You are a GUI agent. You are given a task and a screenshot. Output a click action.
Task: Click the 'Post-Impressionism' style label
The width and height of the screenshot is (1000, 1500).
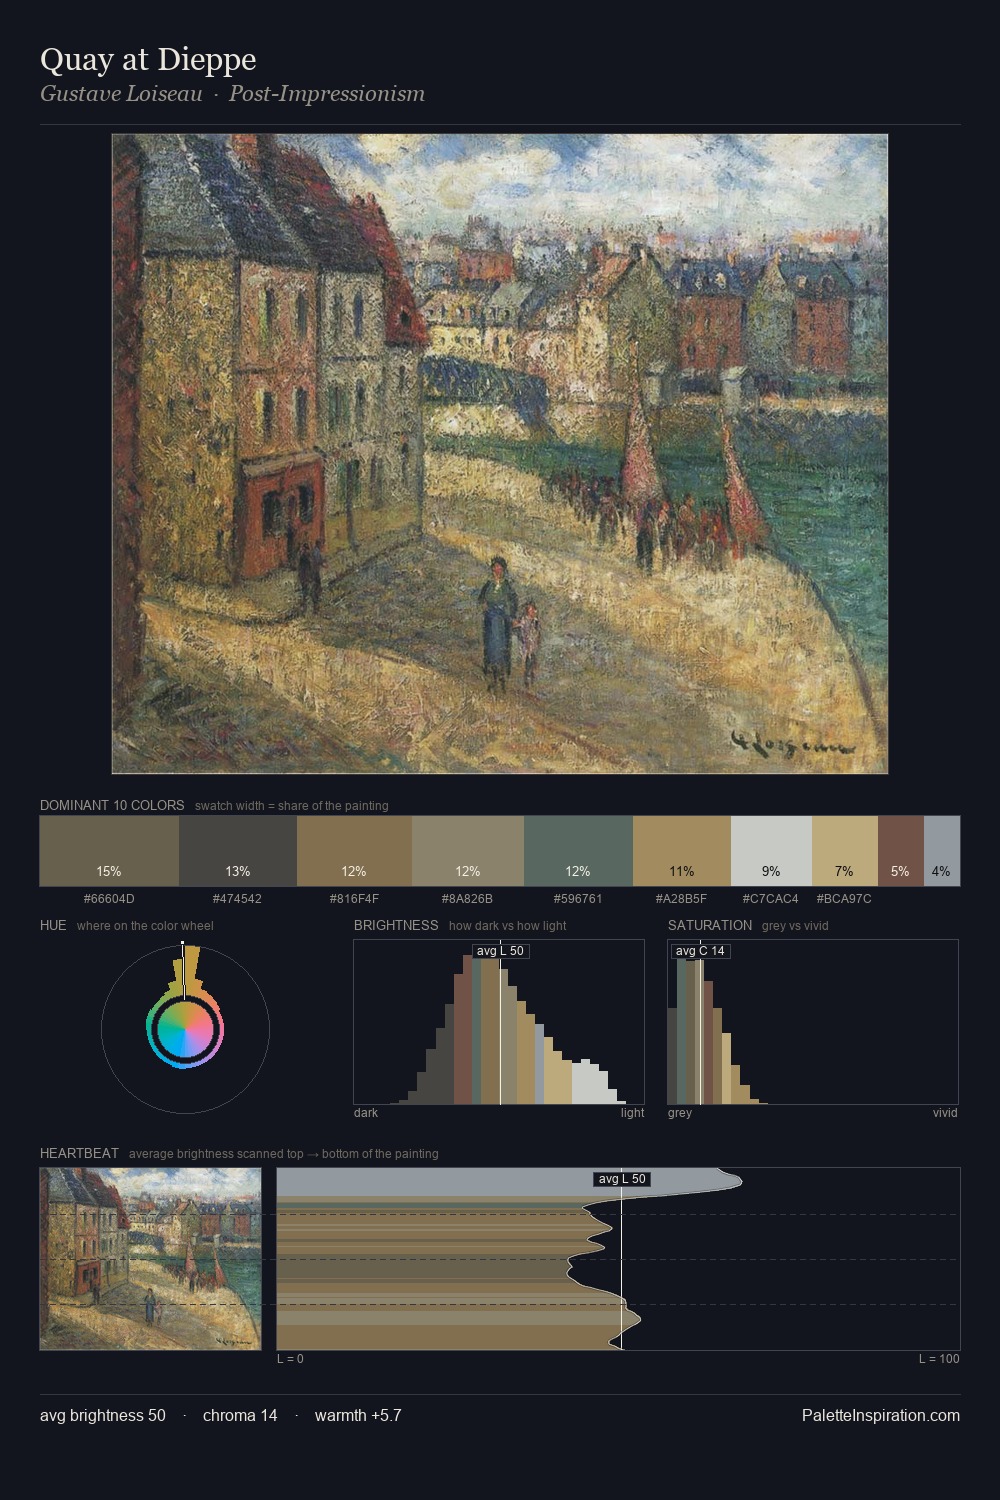pyautogui.click(x=327, y=94)
